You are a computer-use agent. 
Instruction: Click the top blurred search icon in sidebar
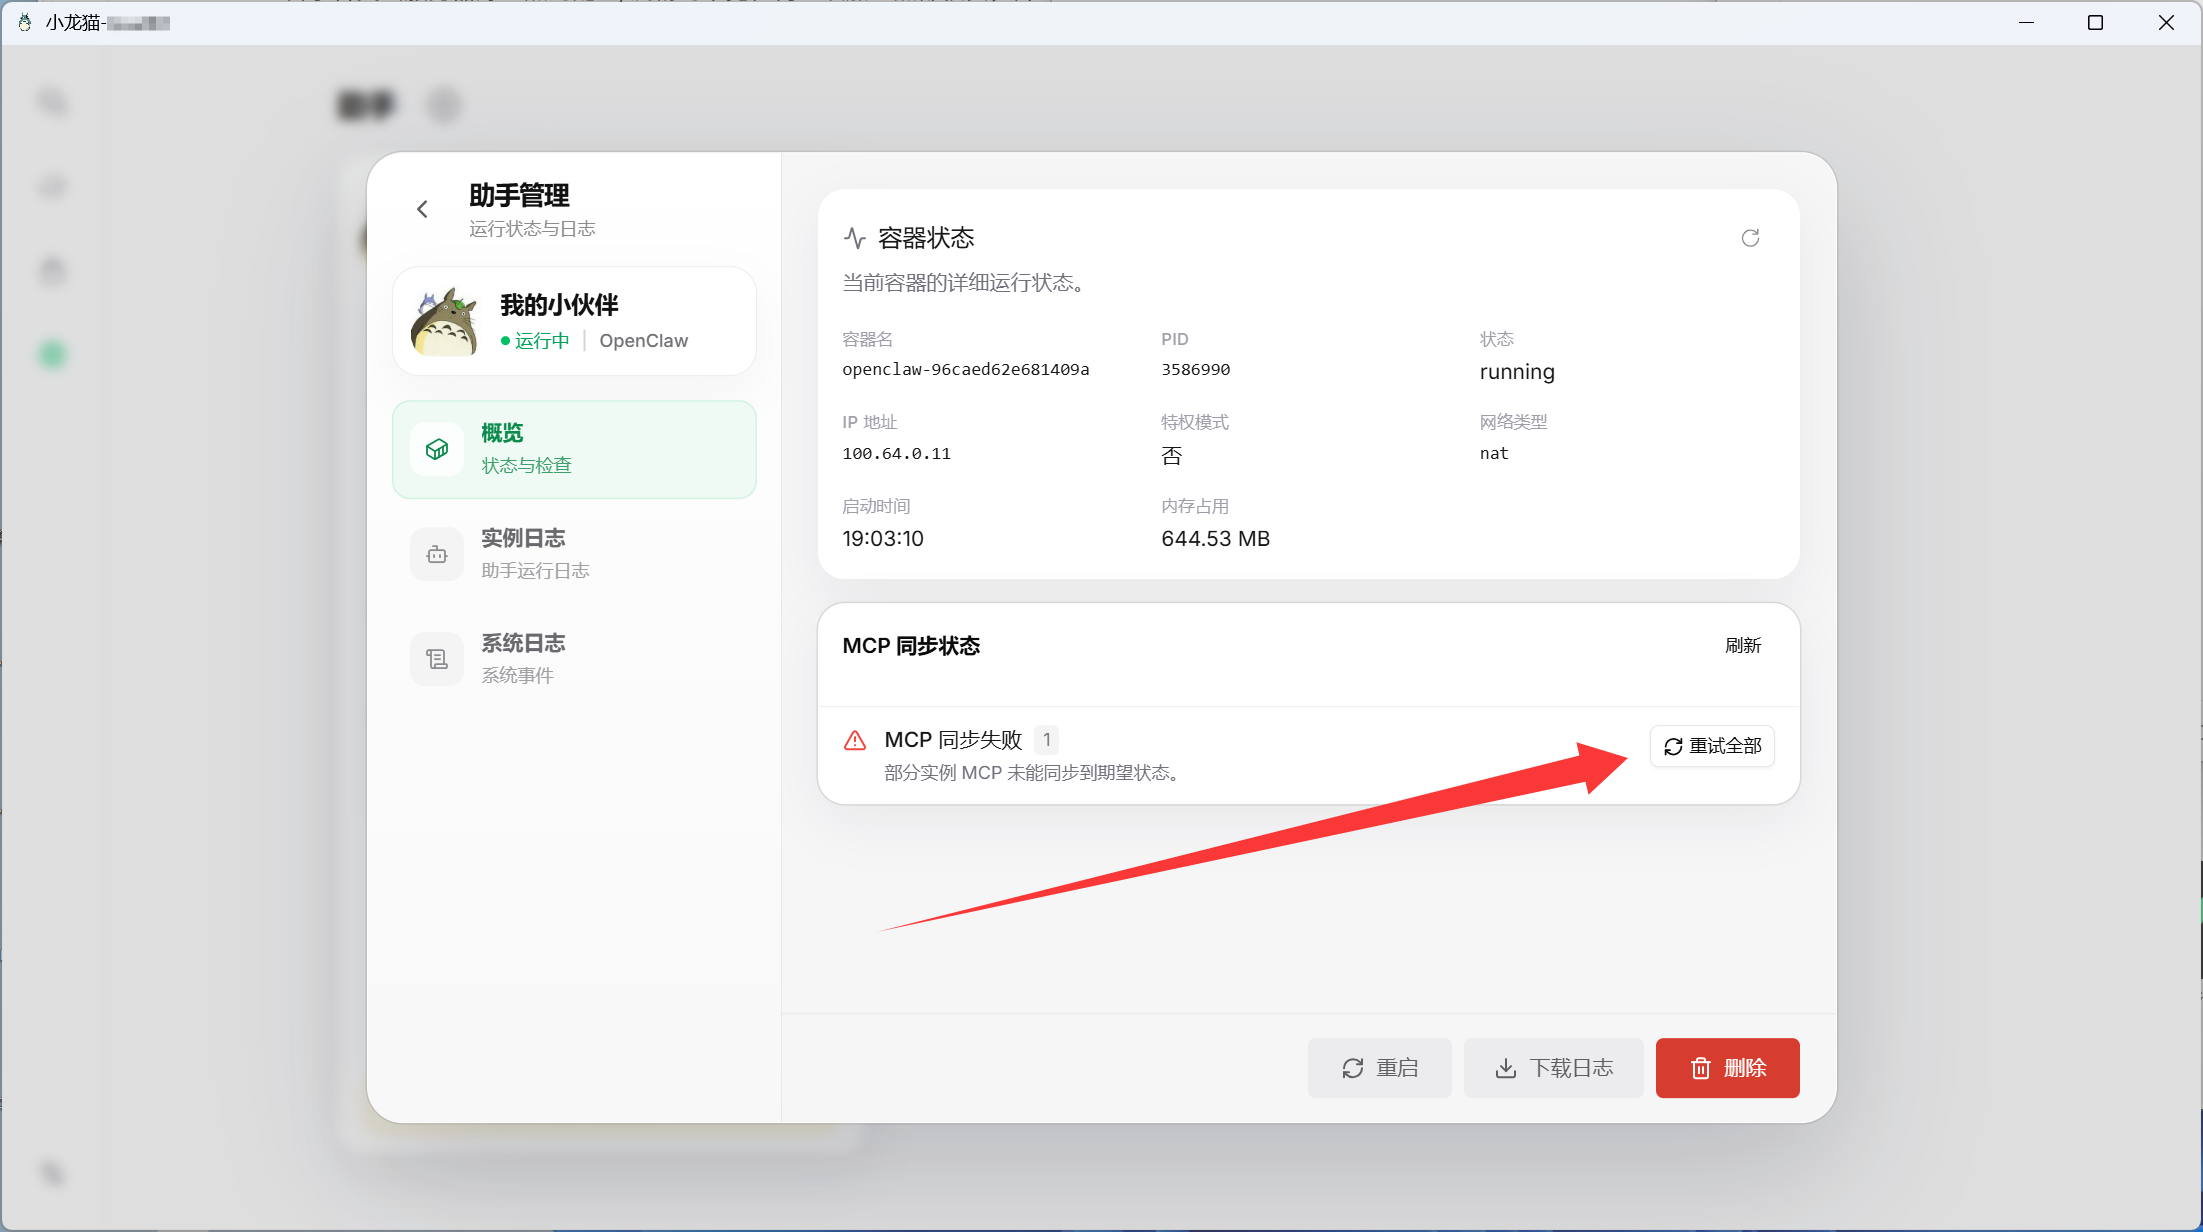click(x=53, y=103)
